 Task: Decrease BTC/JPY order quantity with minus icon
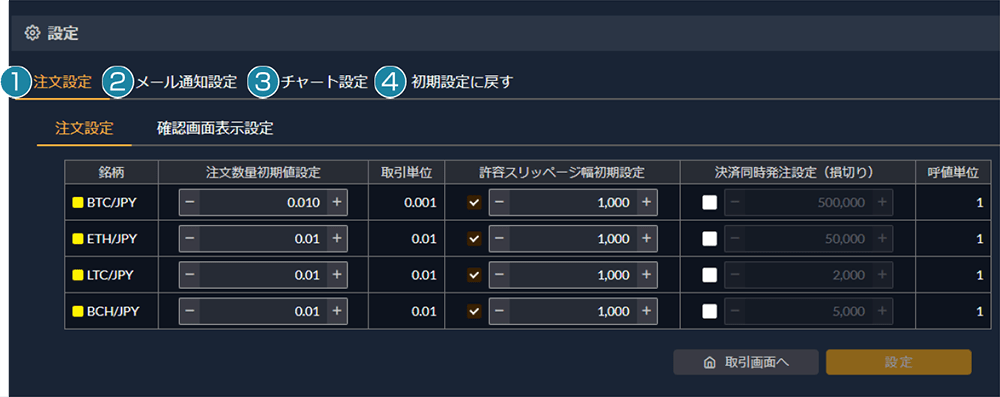189,203
